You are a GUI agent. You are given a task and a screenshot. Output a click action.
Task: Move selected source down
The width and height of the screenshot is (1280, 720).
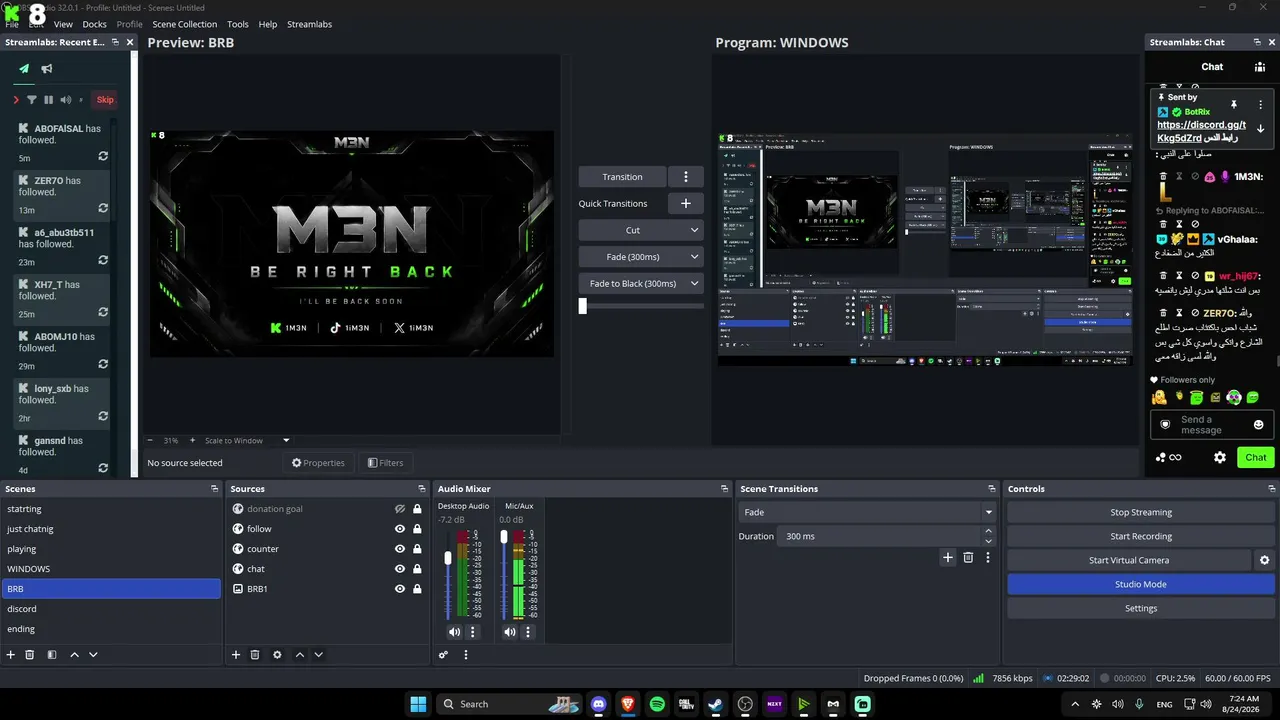click(318, 655)
